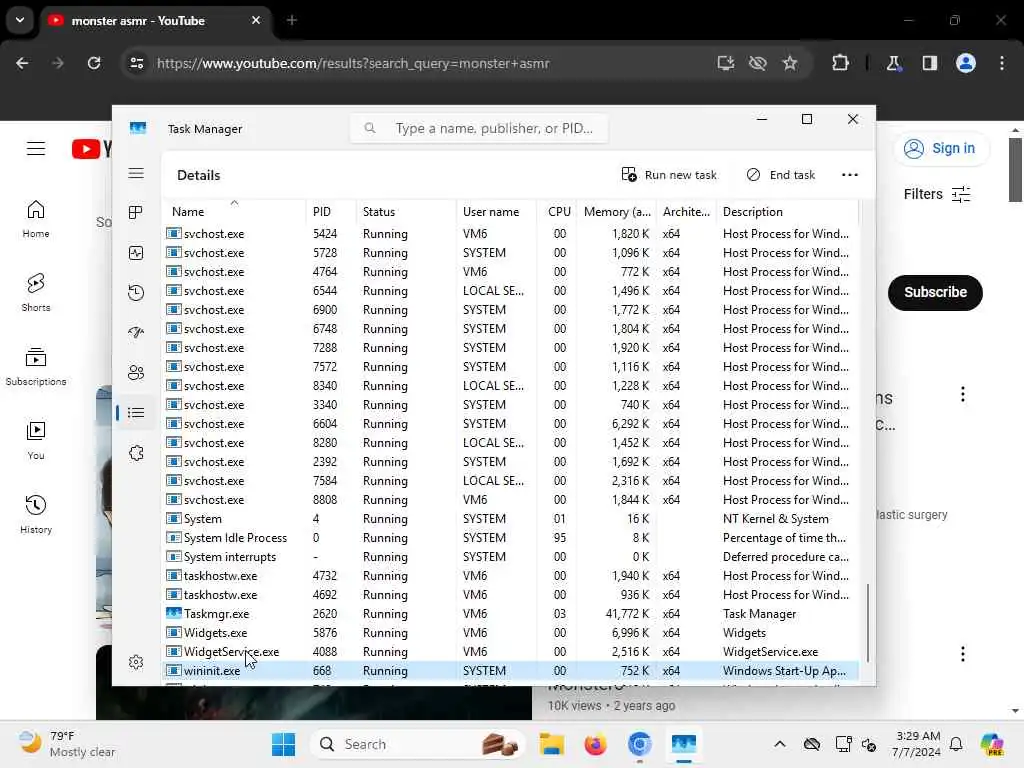The image size is (1024, 768).
Task: Open new browser tab
Action: coord(292,21)
